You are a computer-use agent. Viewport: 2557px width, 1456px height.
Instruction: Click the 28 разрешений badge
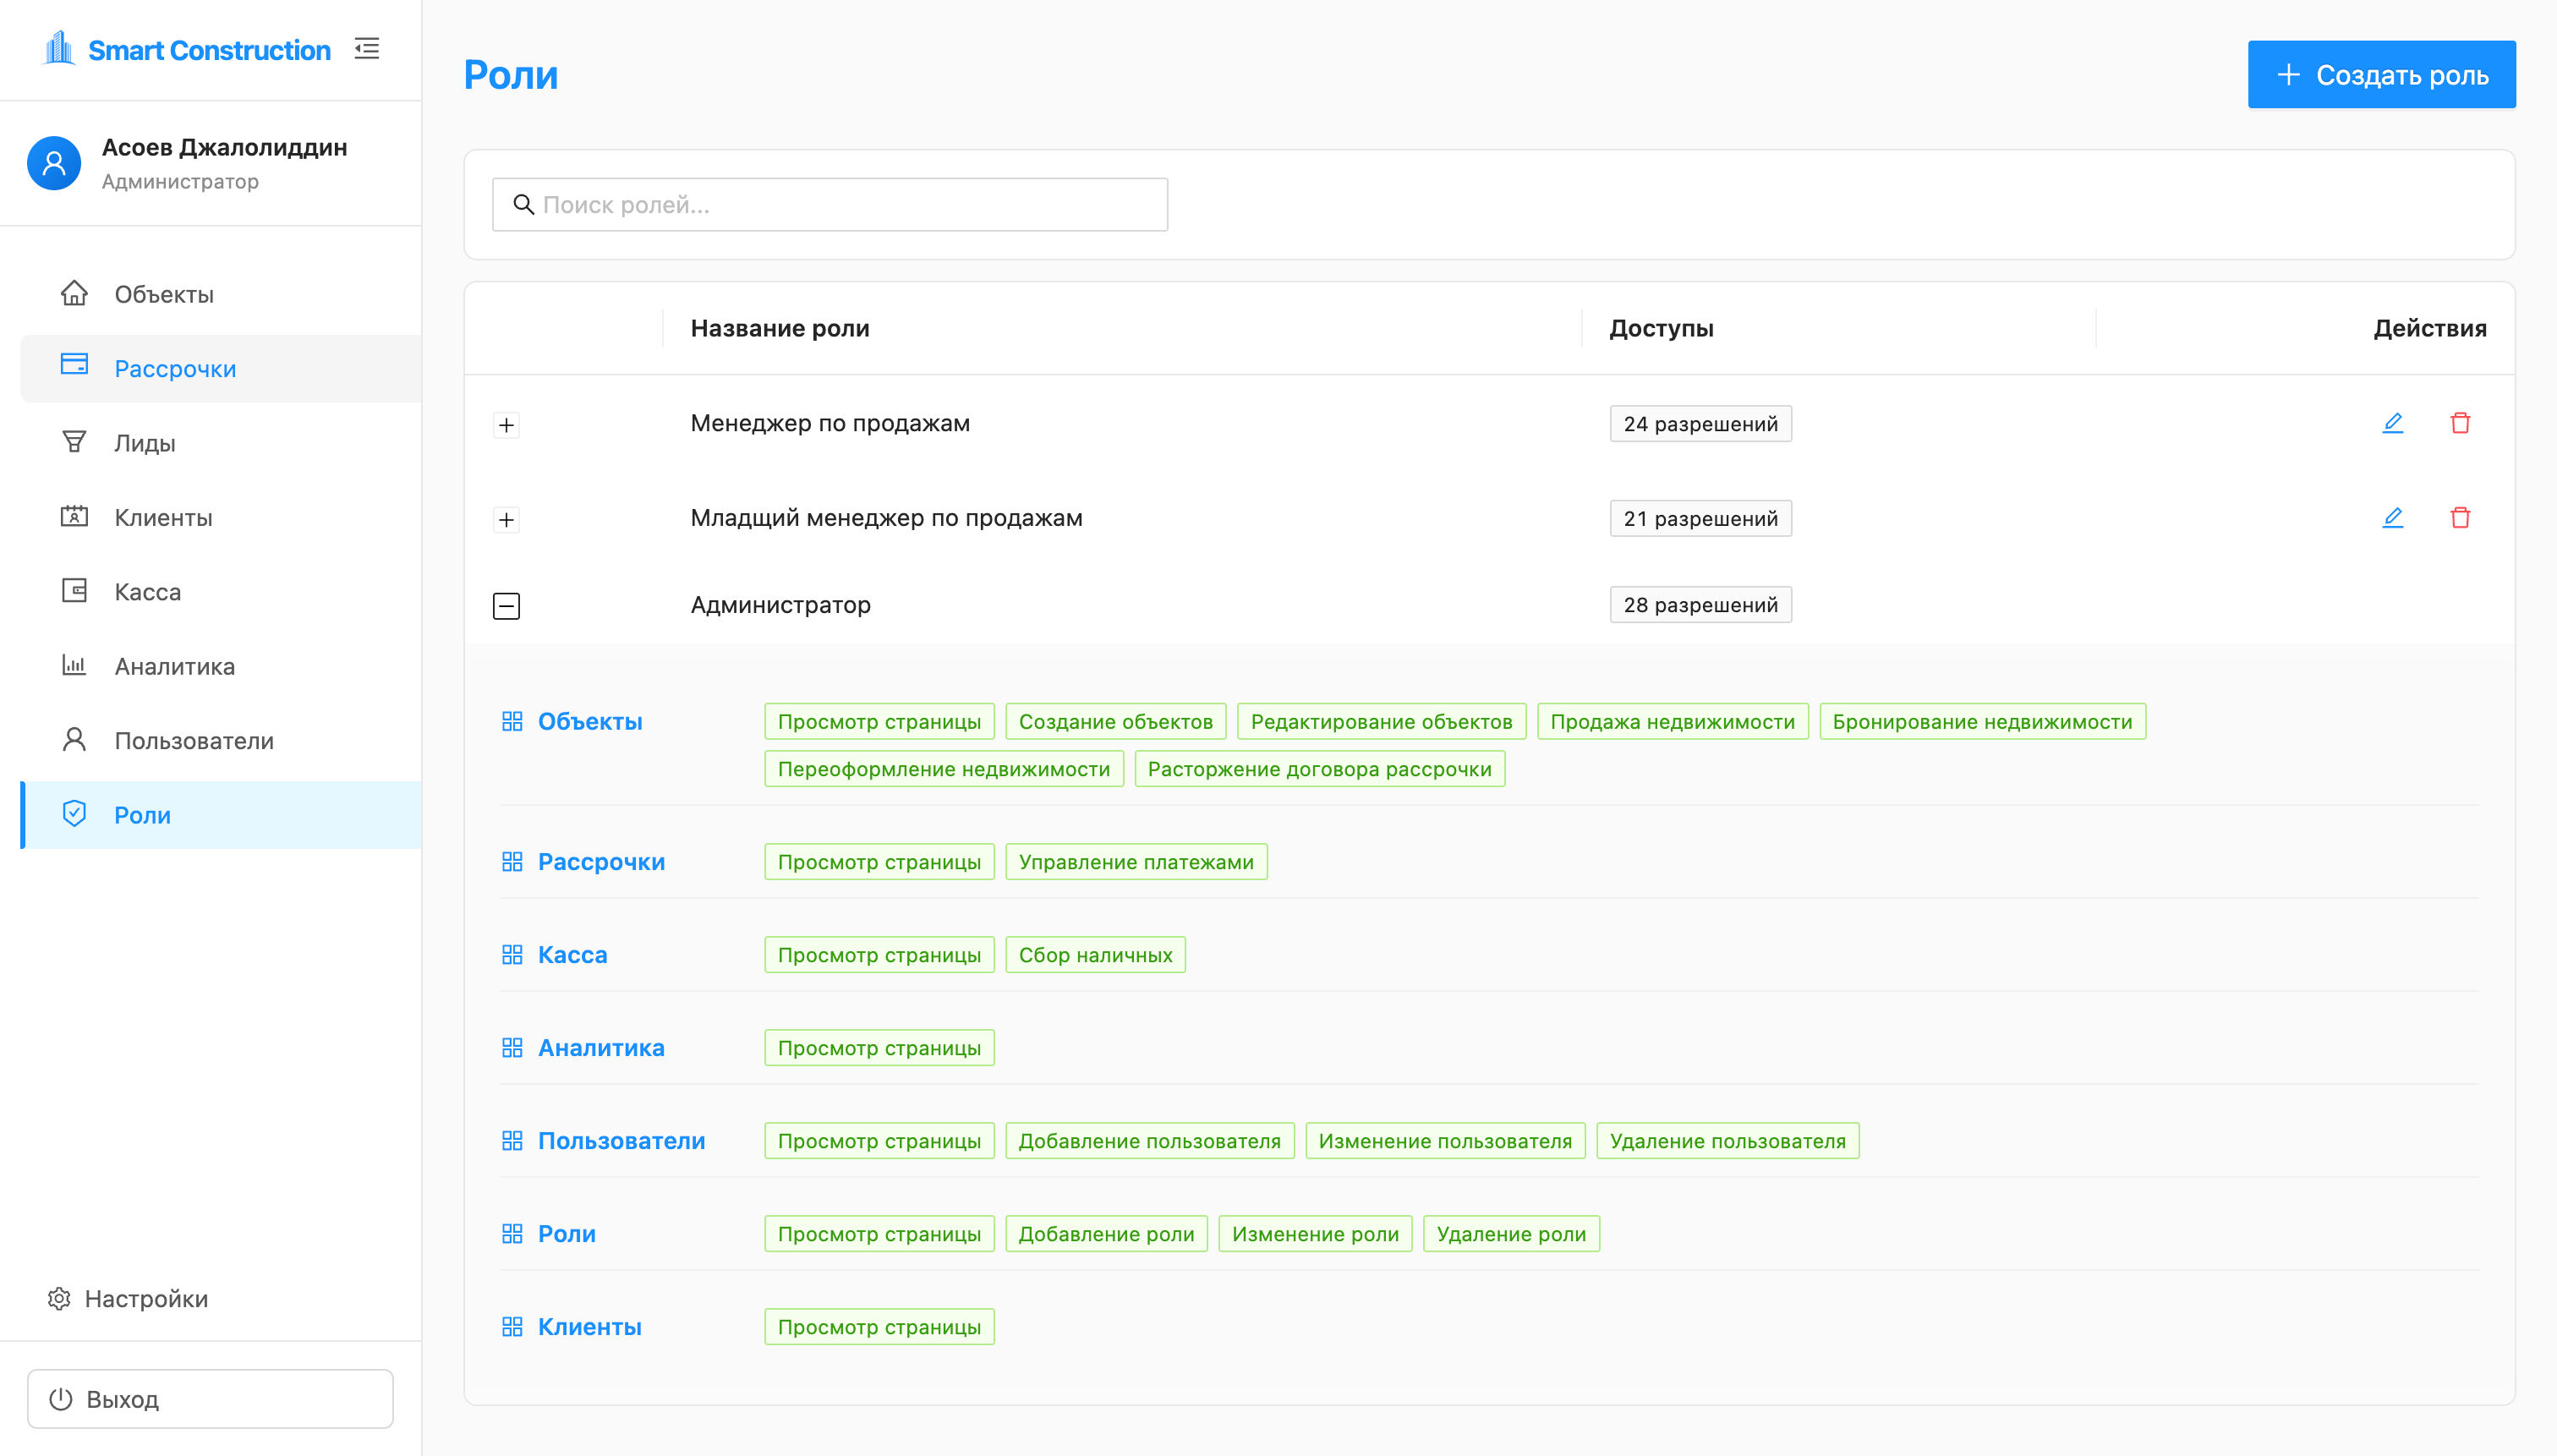1700,605
